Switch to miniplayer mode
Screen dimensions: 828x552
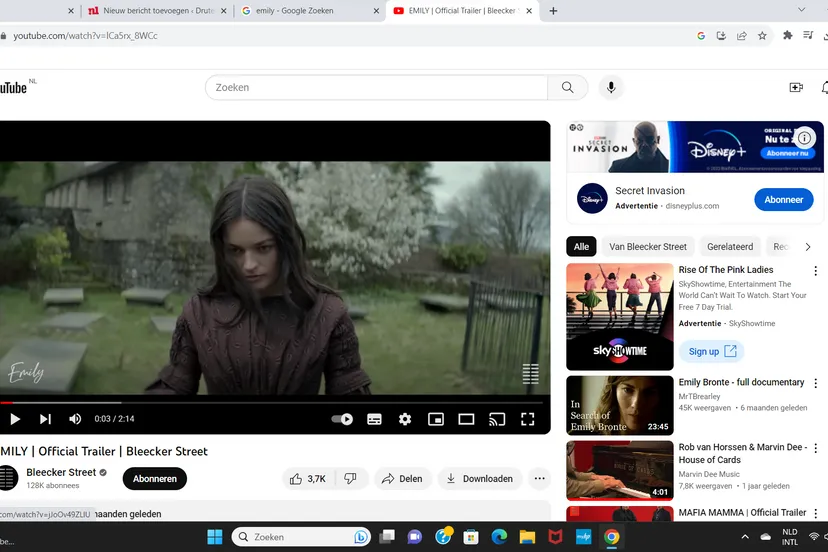coord(436,419)
